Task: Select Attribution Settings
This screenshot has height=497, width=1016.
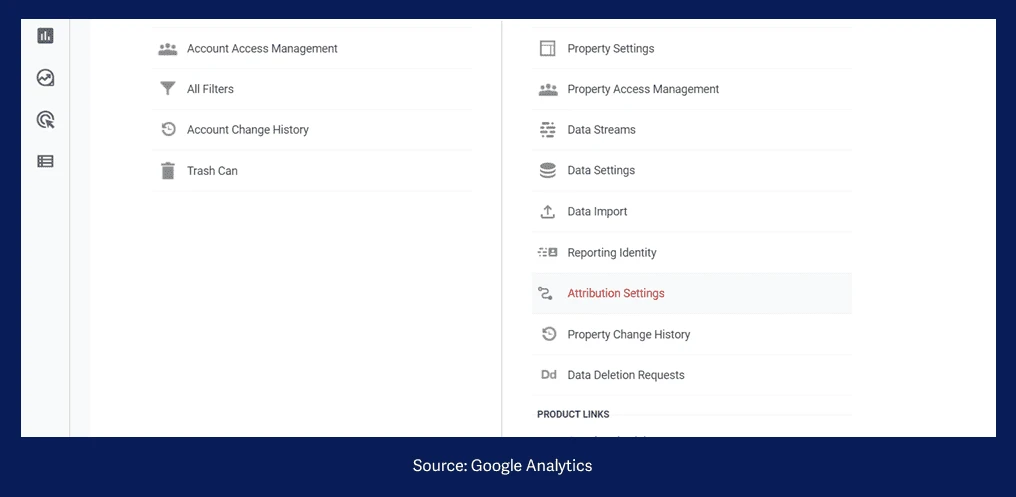Action: (615, 294)
